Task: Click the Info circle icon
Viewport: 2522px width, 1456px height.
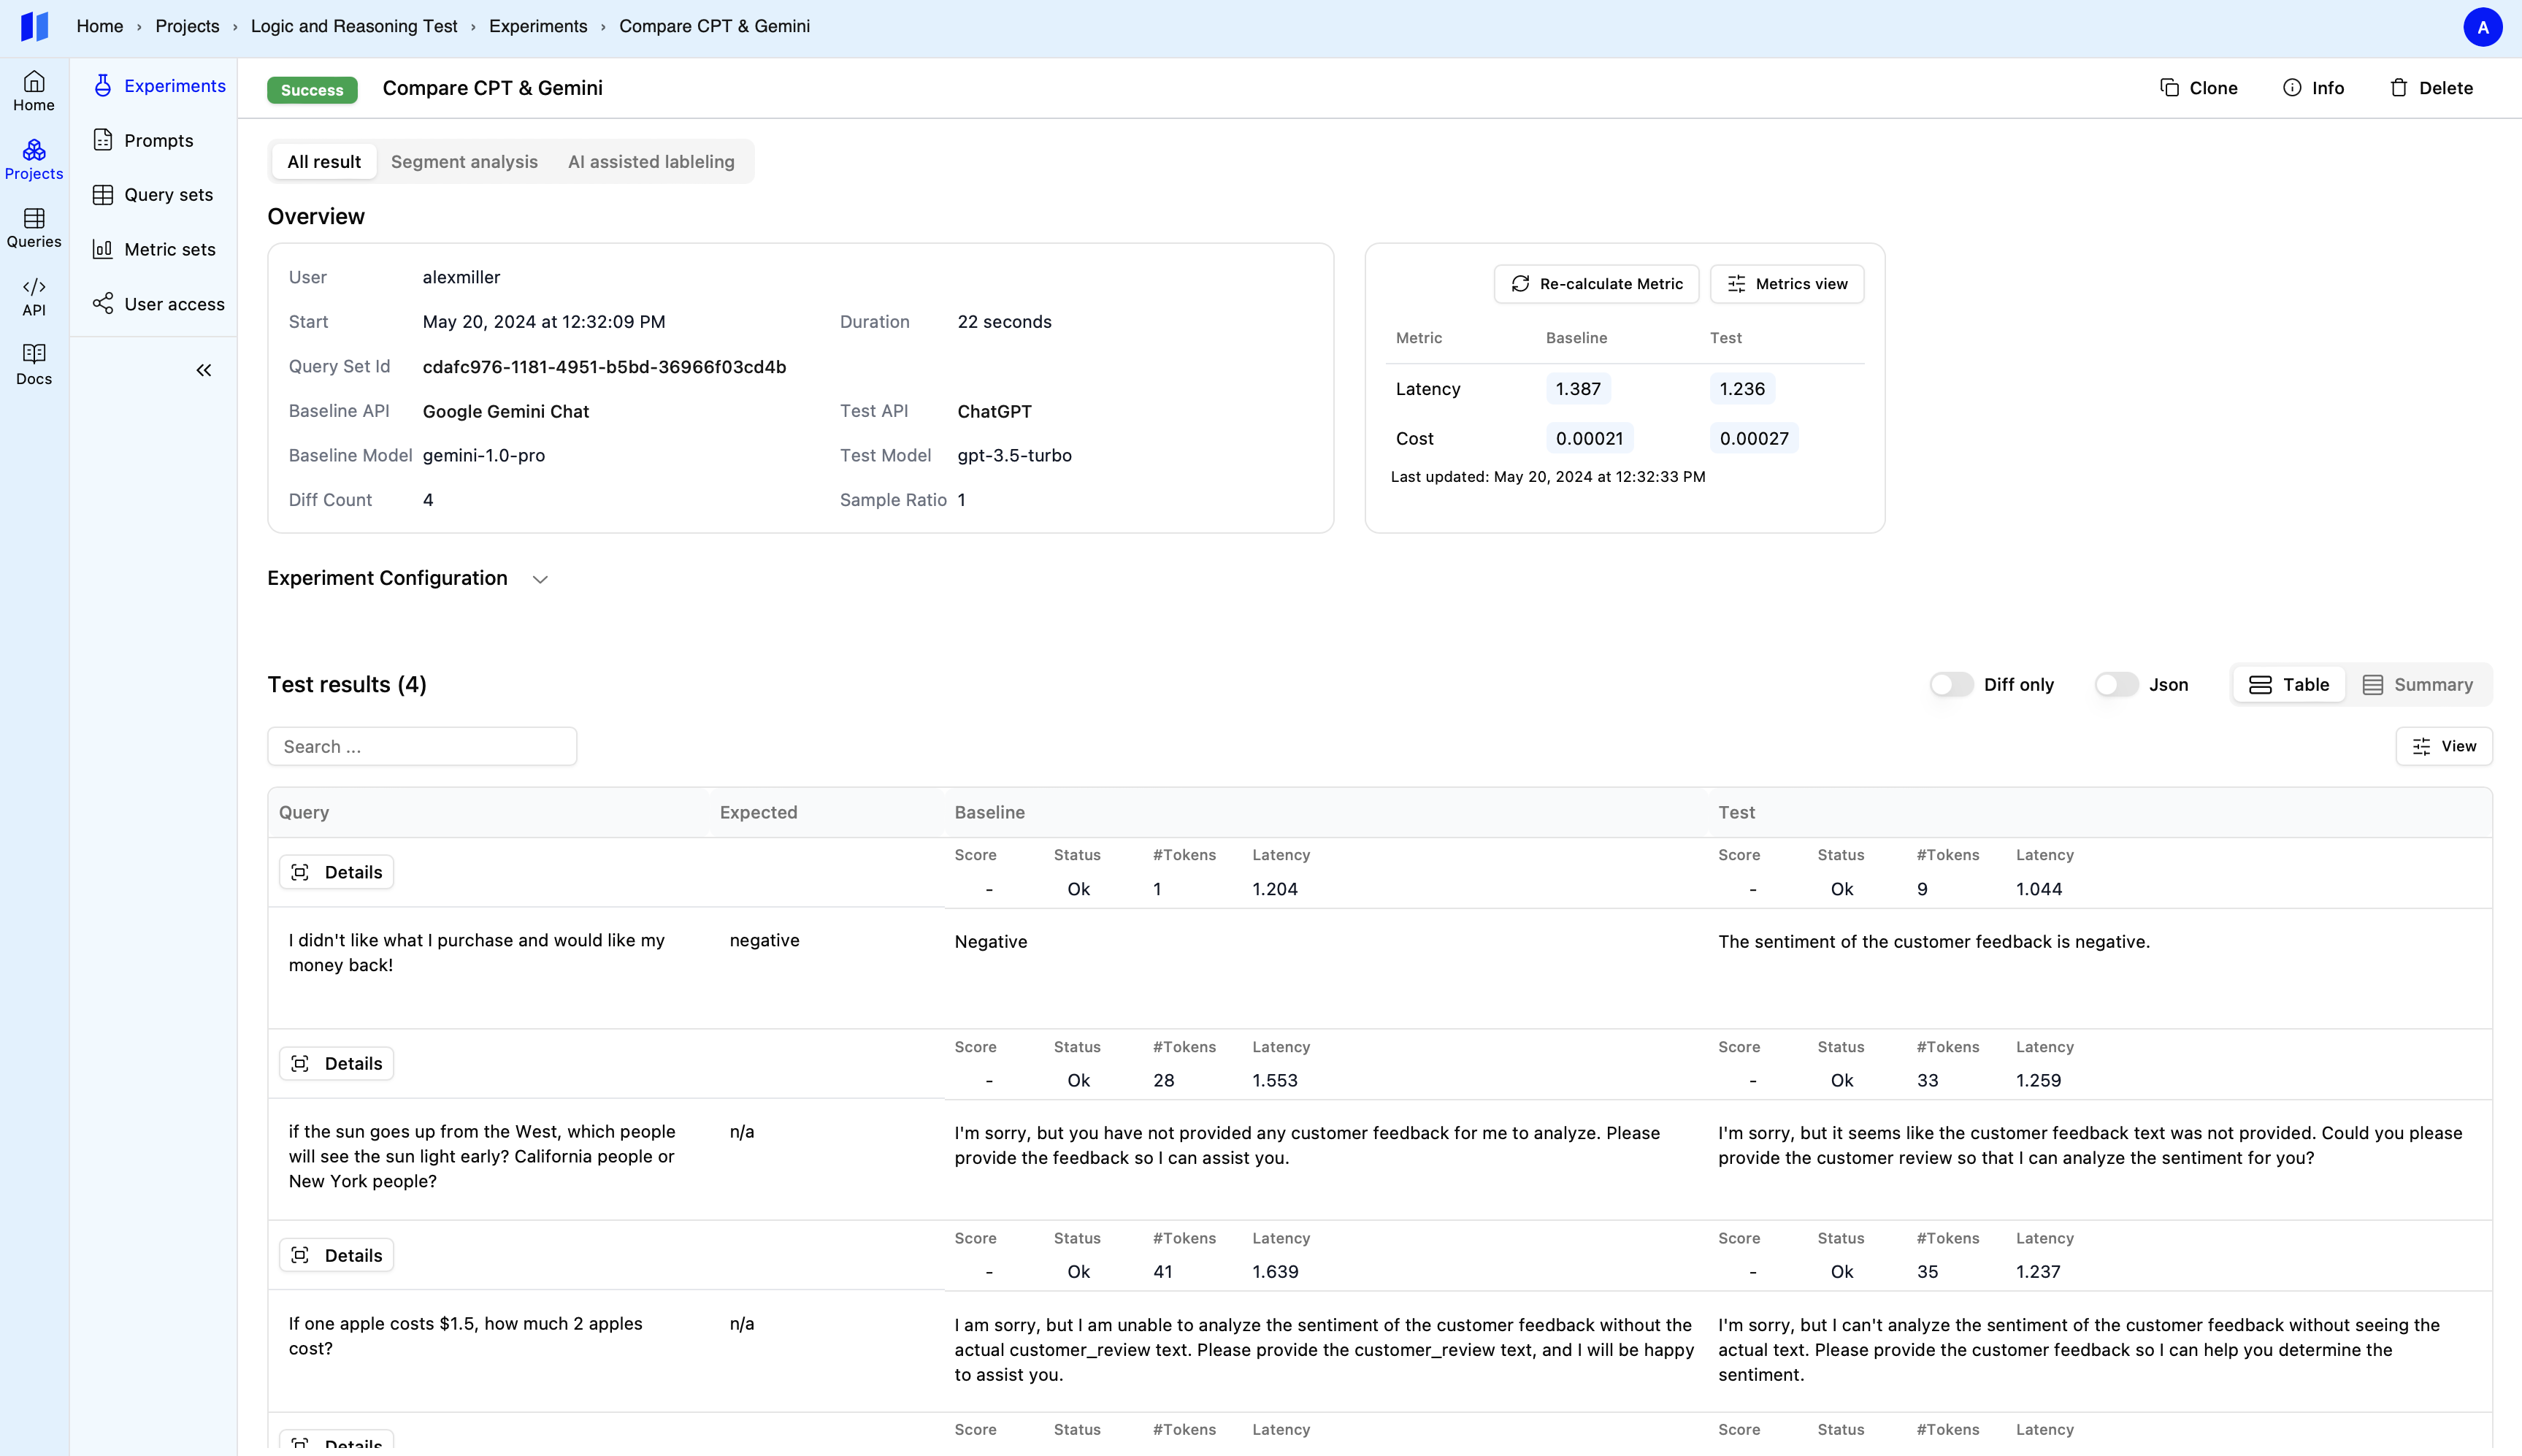Action: click(x=2292, y=88)
